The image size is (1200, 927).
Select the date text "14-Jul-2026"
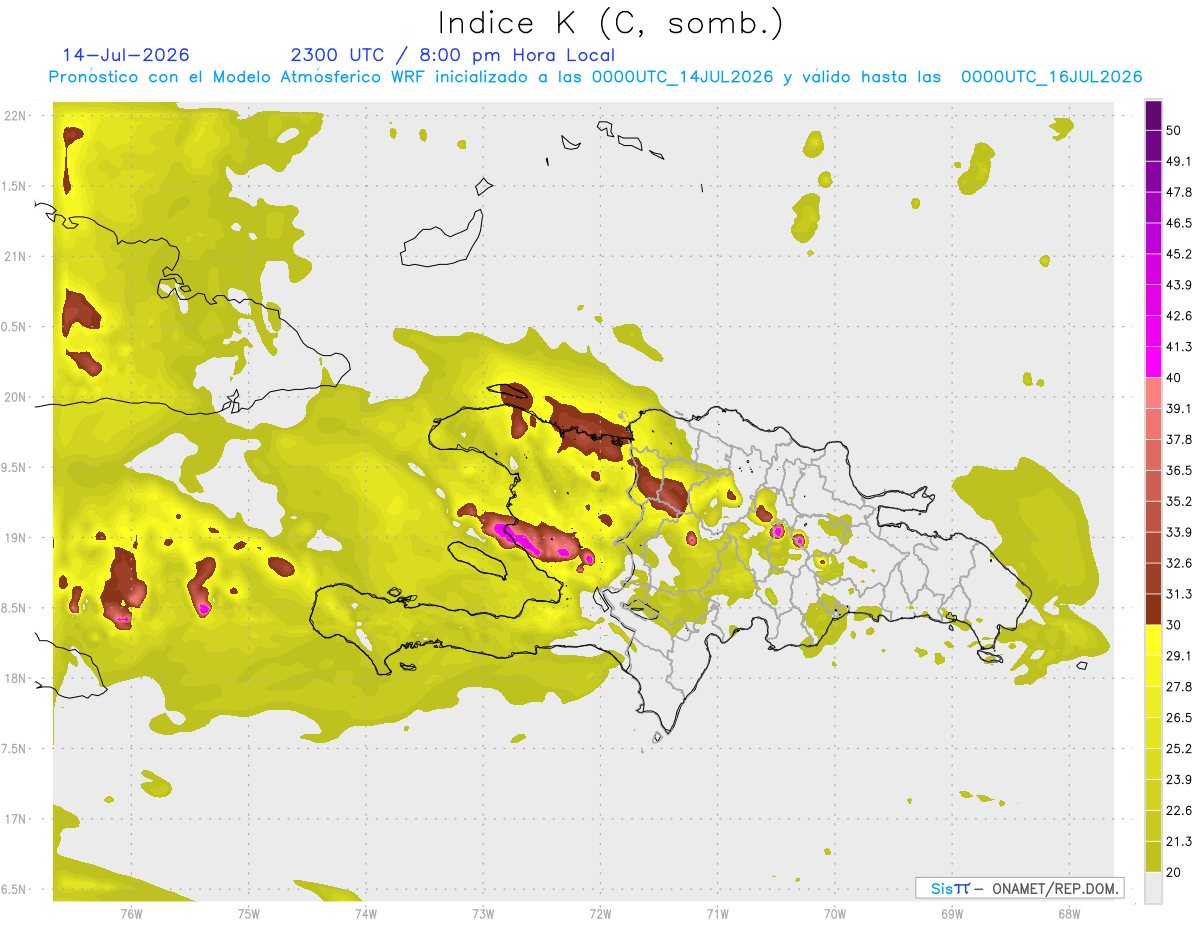[126, 55]
